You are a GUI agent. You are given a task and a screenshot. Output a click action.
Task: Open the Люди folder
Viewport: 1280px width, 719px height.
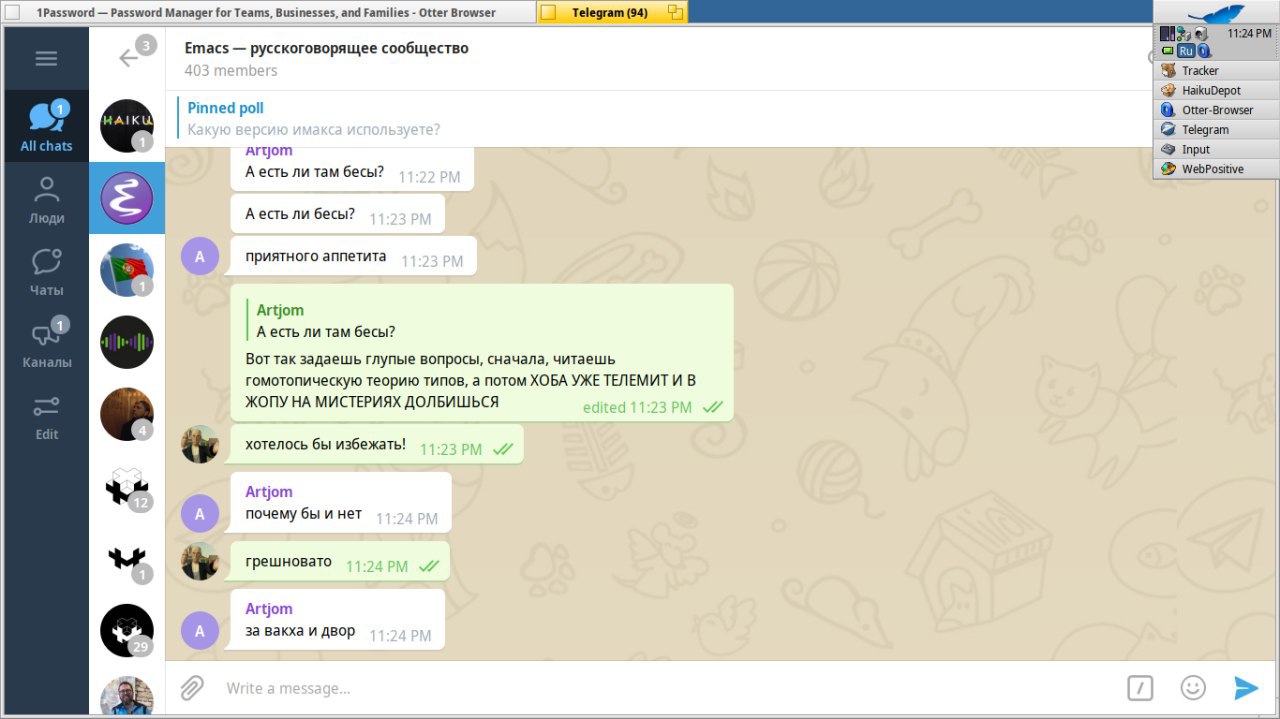[46, 200]
